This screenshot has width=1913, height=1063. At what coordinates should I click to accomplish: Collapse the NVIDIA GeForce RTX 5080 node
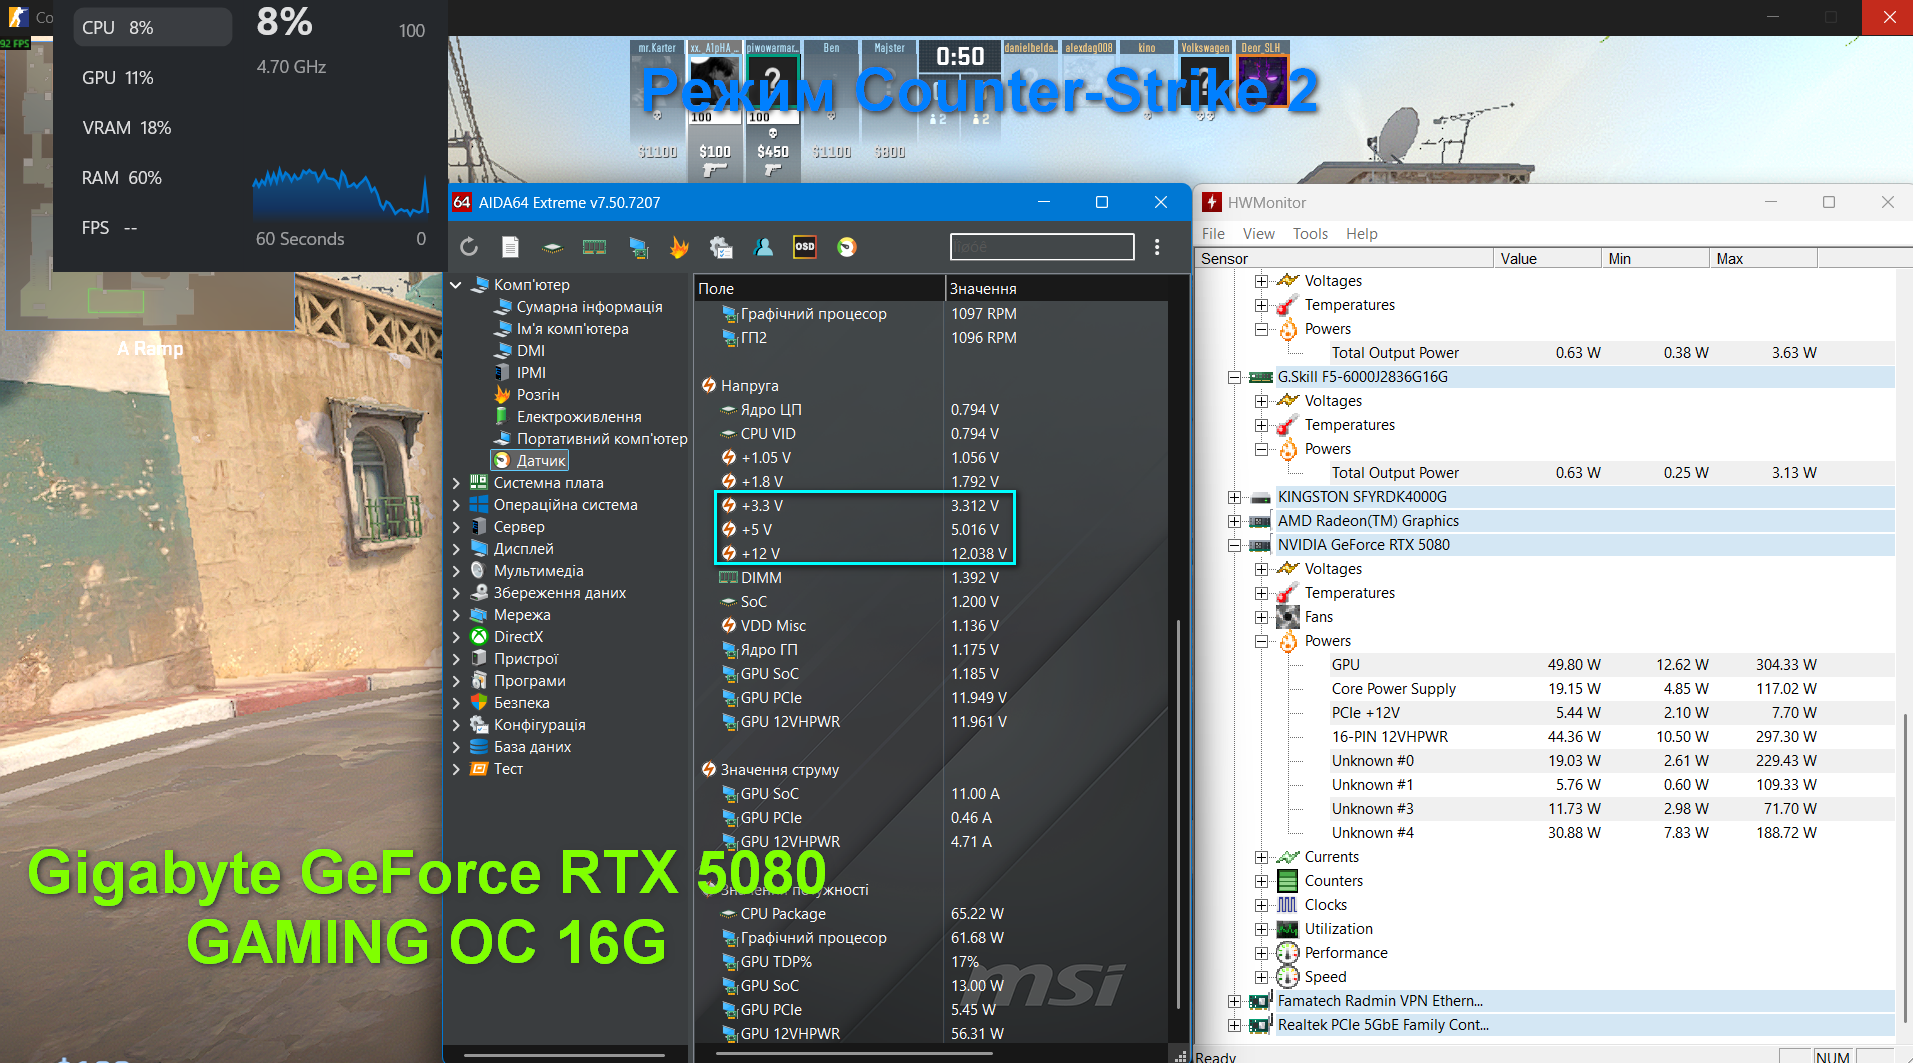pyautogui.click(x=1235, y=545)
